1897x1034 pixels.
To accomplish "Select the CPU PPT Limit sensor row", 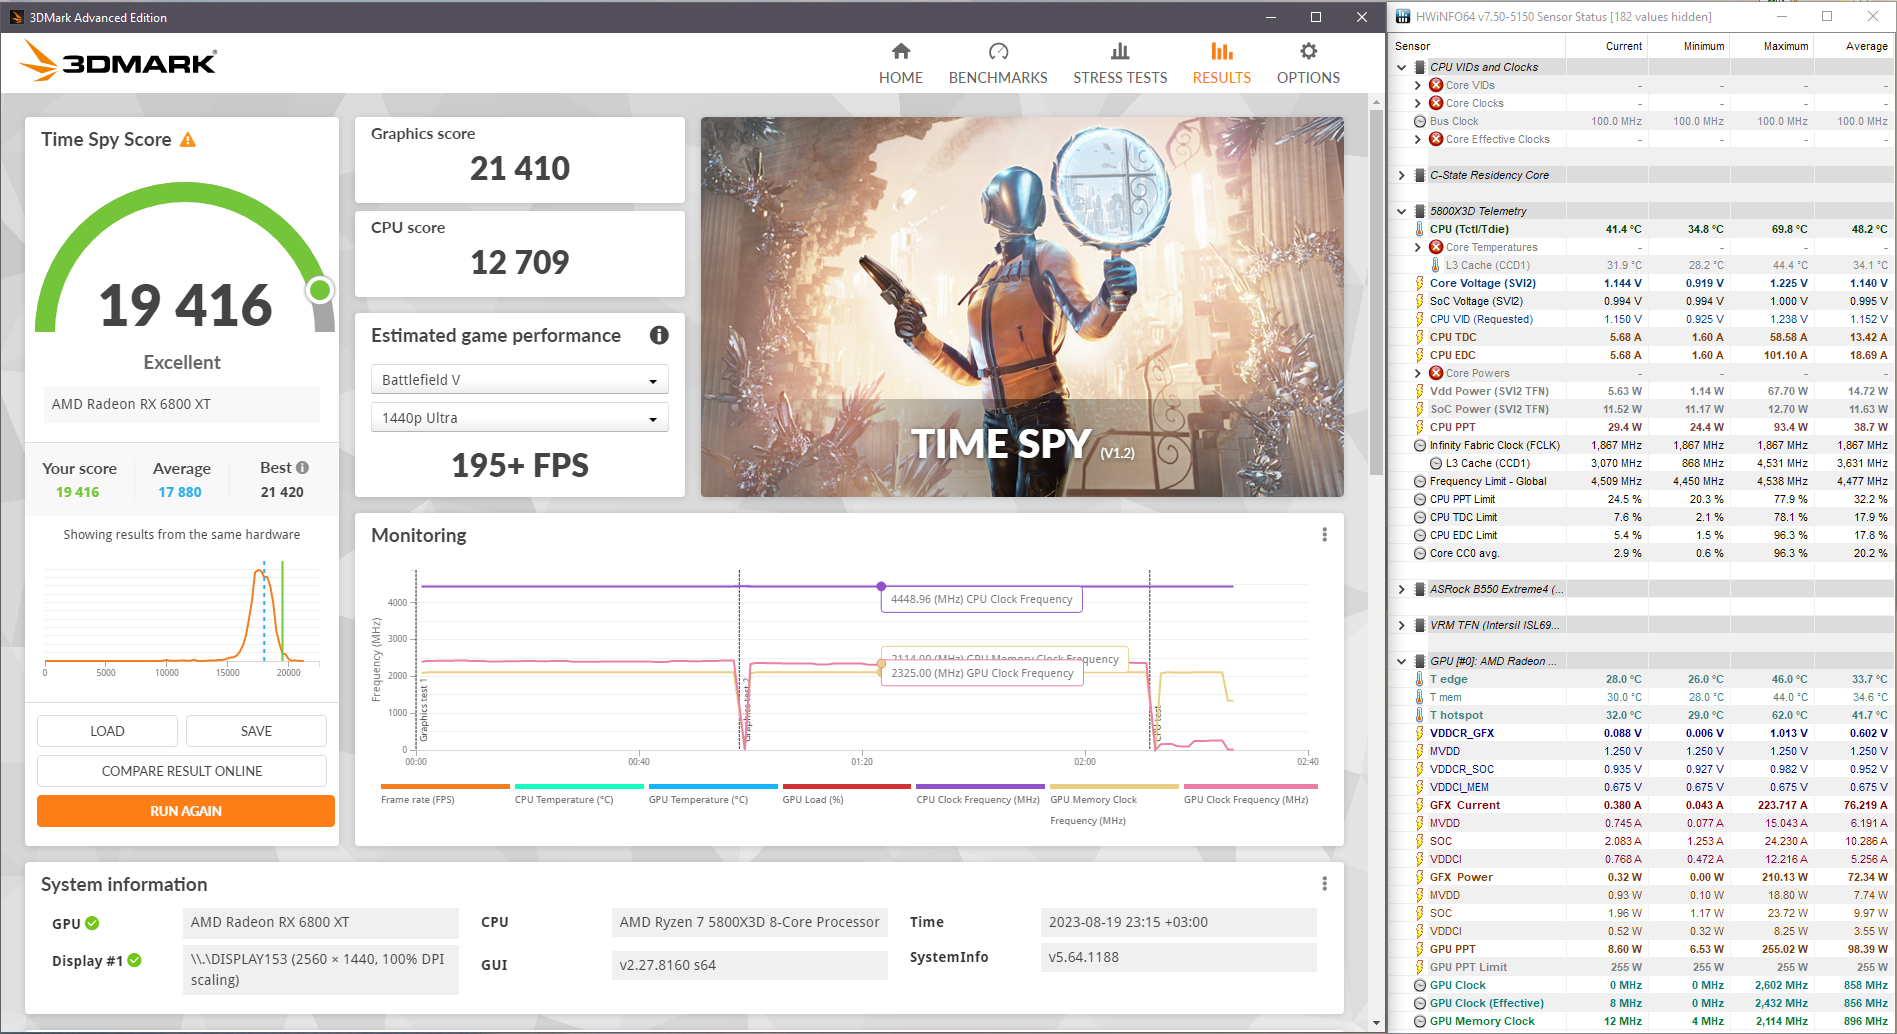I will click(x=1642, y=499).
